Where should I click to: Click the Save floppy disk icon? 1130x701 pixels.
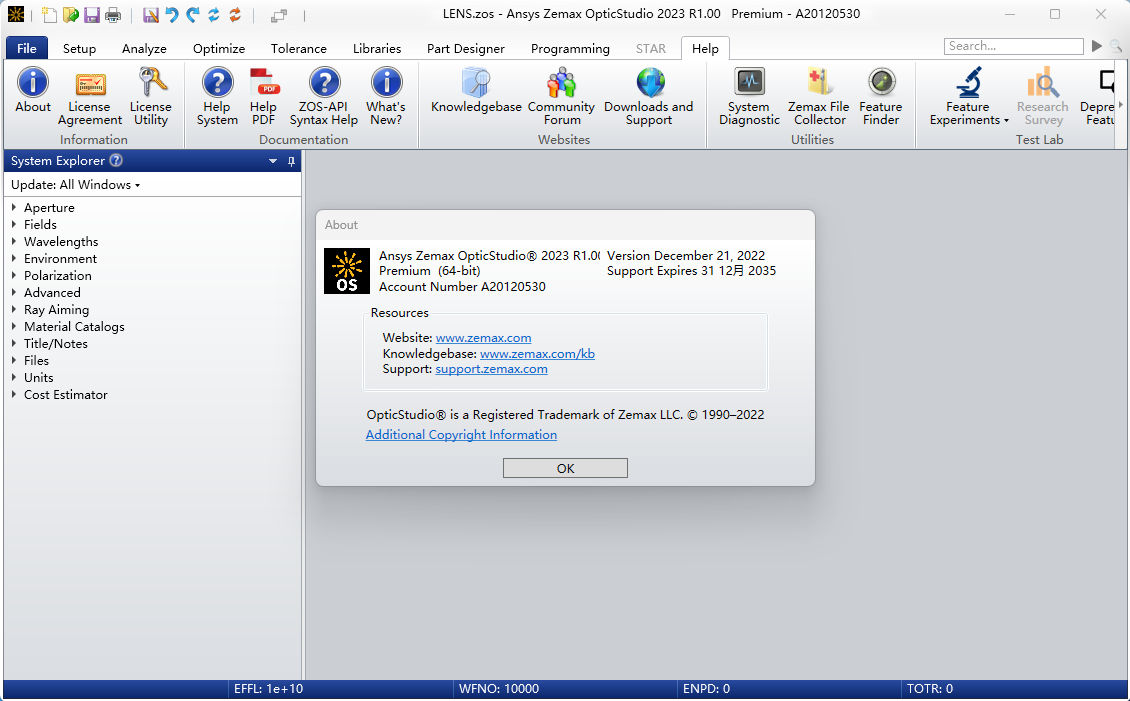point(92,14)
